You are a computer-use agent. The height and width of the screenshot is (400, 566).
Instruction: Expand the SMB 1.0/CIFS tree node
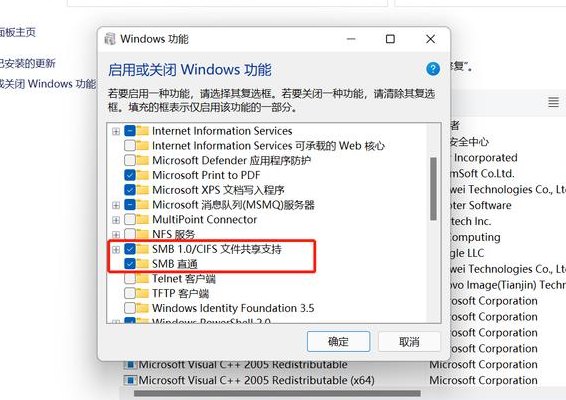tap(116, 249)
